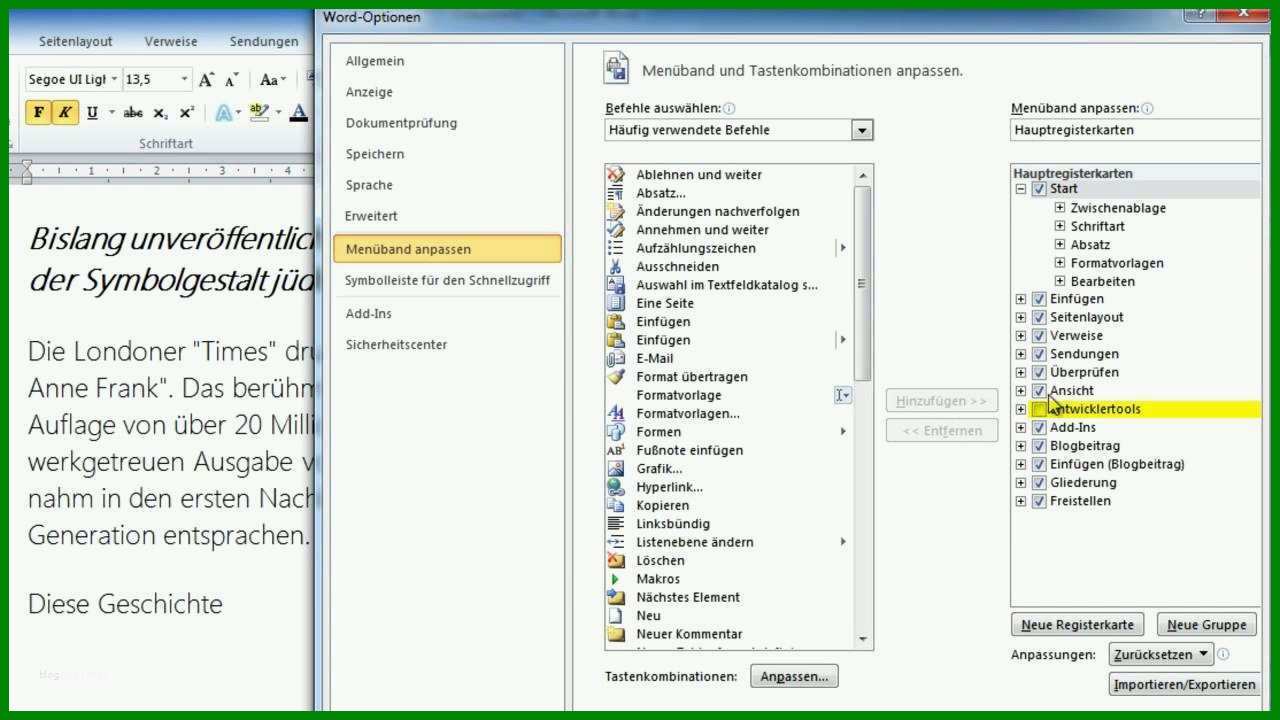Open the Befehle auswählen dropdown
Image resolution: width=1280 pixels, height=720 pixels.
862,130
